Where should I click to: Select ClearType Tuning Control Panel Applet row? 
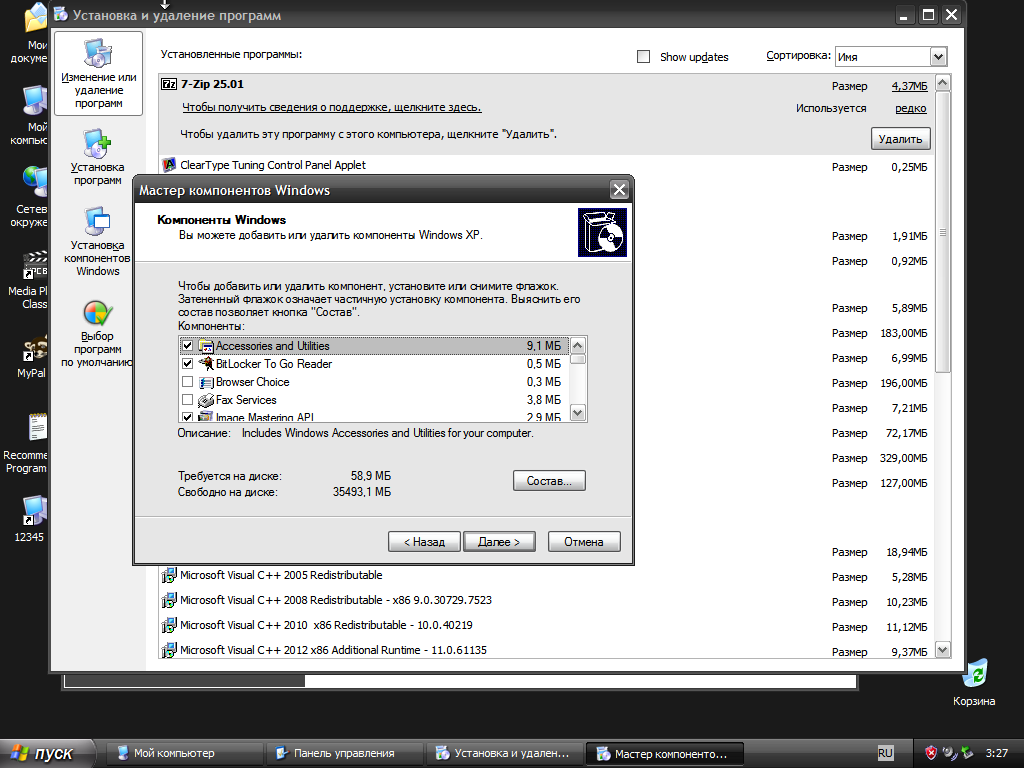547,166
